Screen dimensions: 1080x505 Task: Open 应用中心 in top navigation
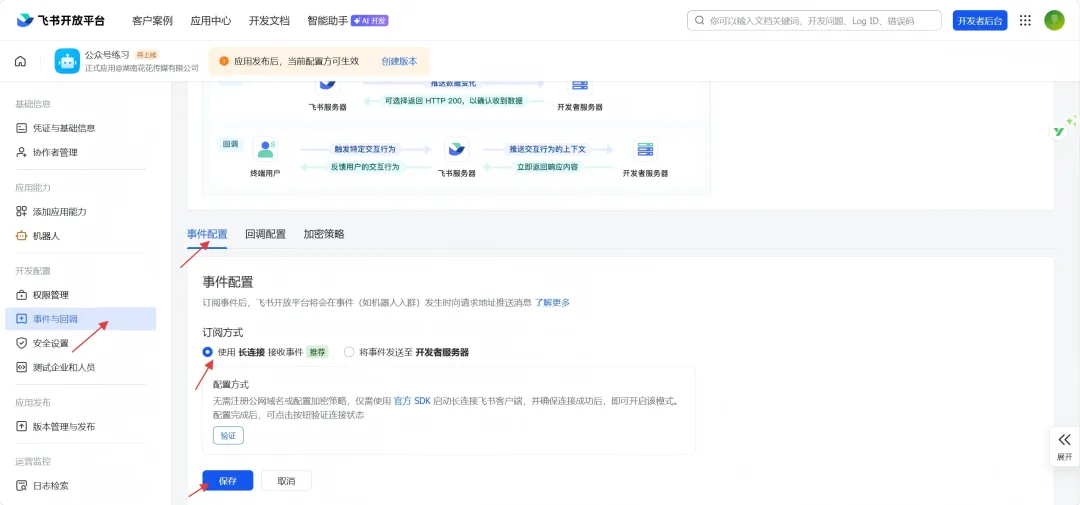pos(211,21)
